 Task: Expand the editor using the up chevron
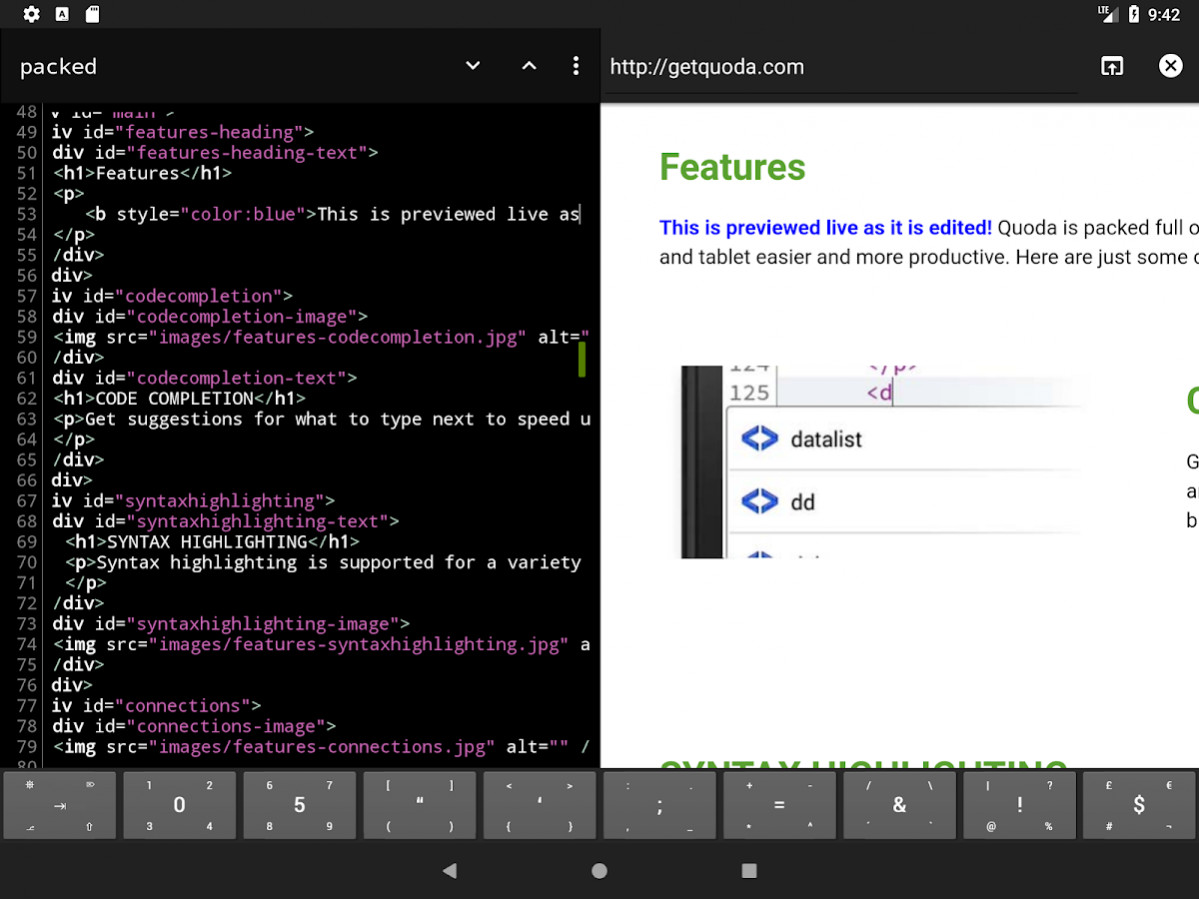point(528,65)
